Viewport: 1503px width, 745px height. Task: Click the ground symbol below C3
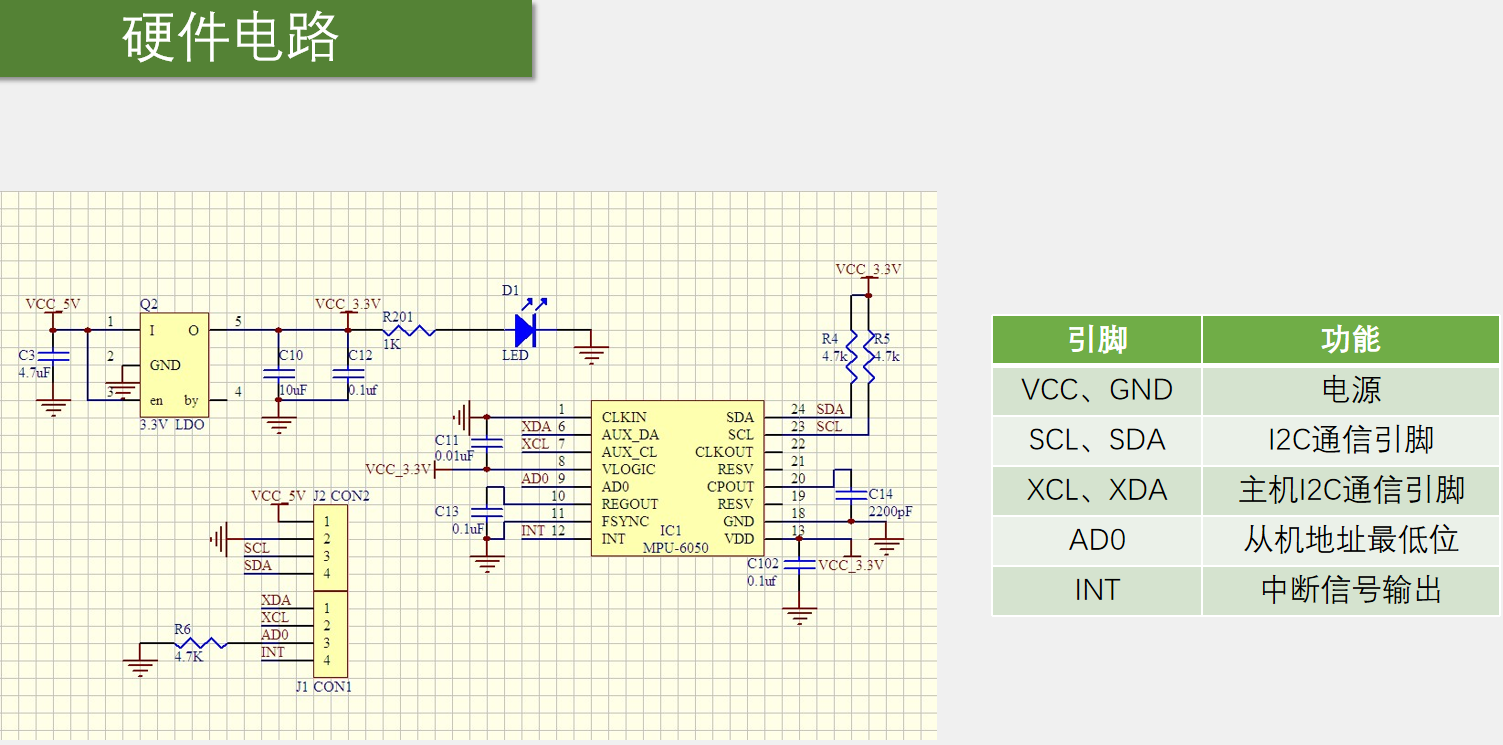(53, 408)
